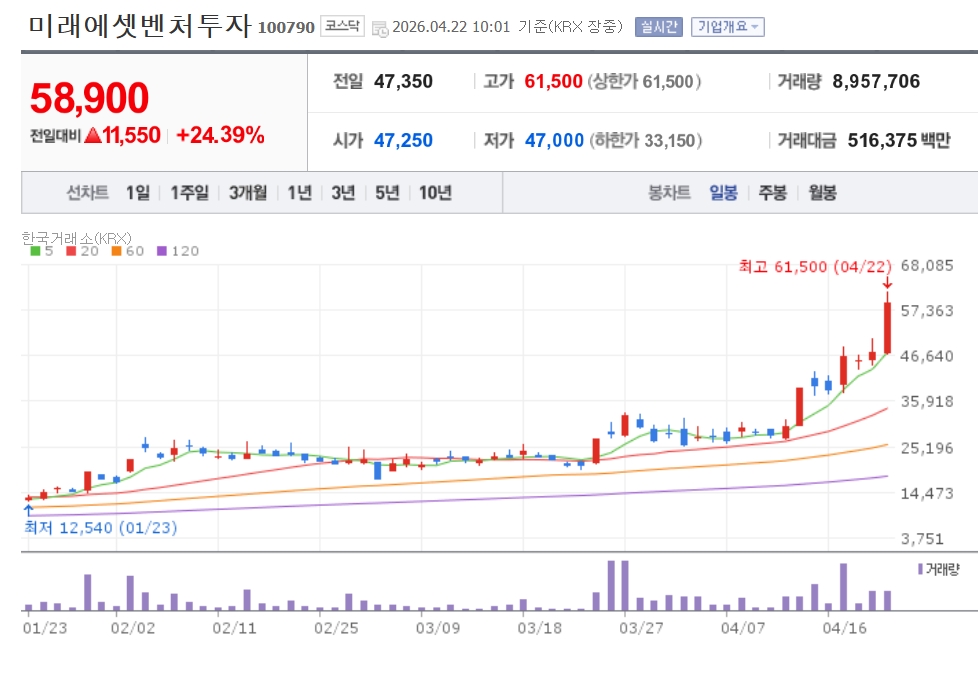Switch to 주봉 weekly candle chart
978x677 pixels.
[773, 193]
